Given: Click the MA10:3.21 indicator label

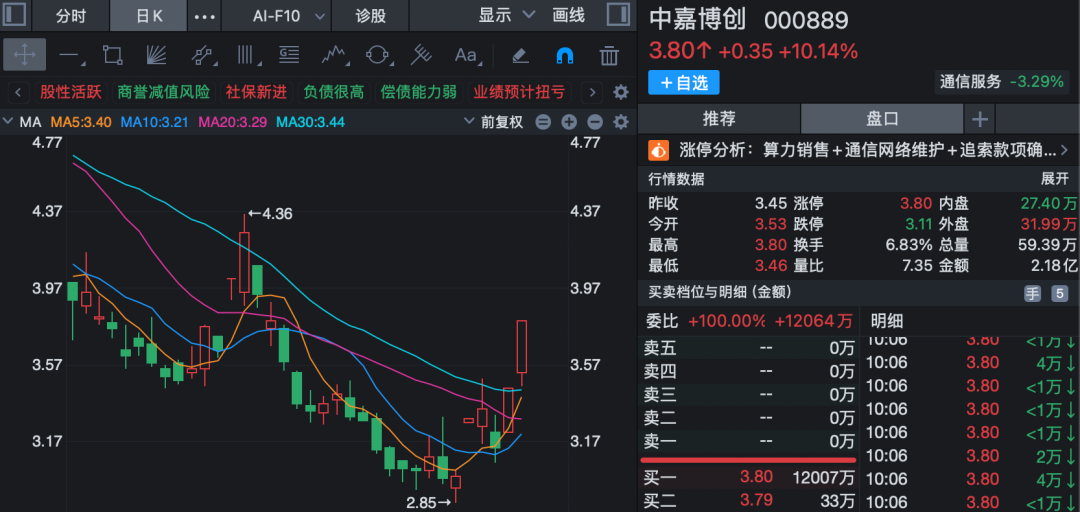Looking at the screenshot, I should coord(156,123).
